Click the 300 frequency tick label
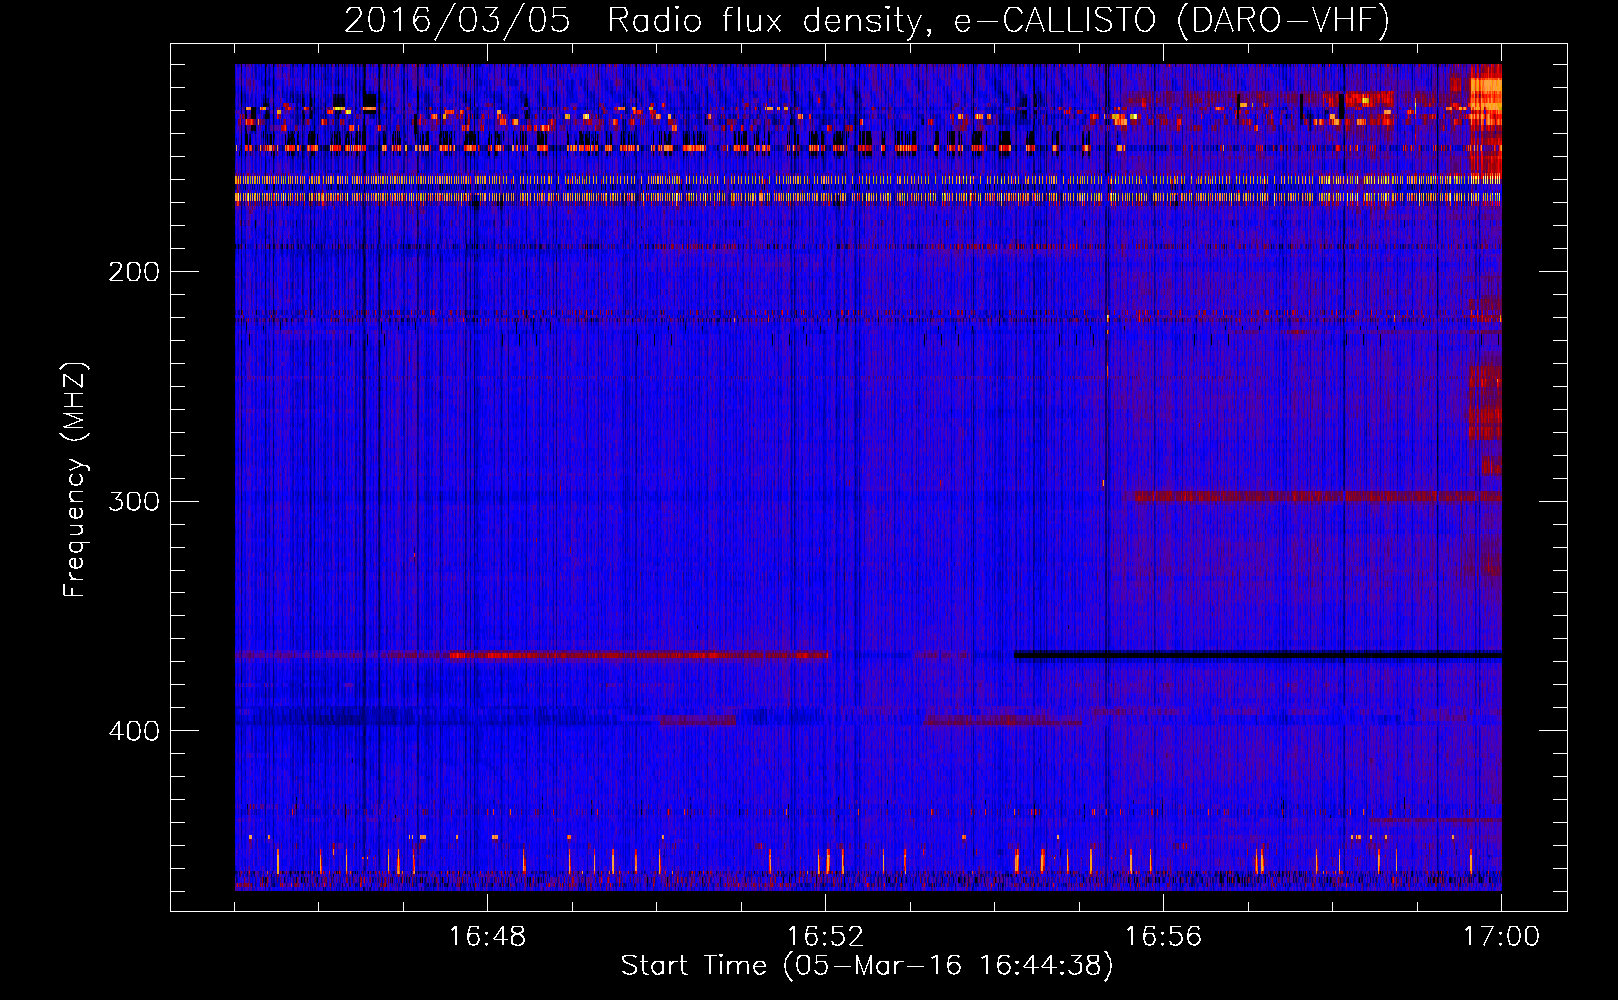The height and width of the screenshot is (1000, 1618). click(134, 501)
